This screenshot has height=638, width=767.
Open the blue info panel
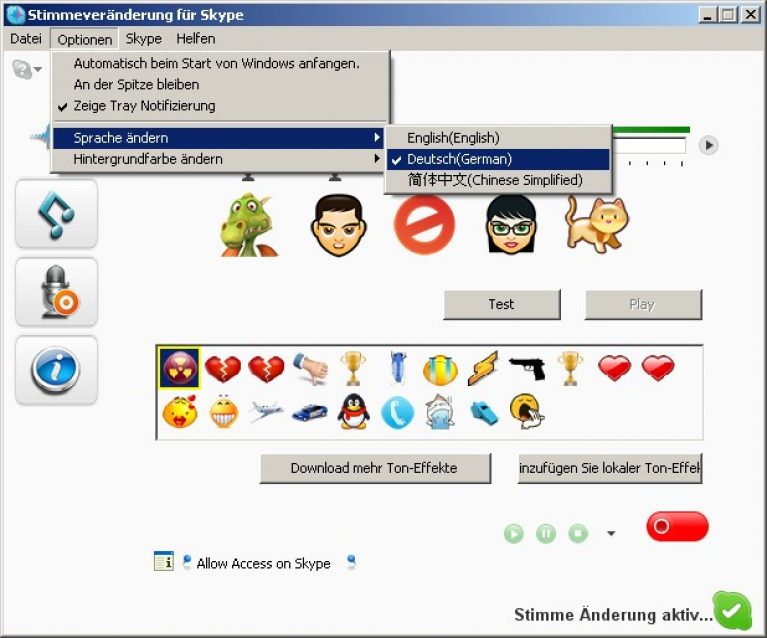pyautogui.click(x=56, y=370)
